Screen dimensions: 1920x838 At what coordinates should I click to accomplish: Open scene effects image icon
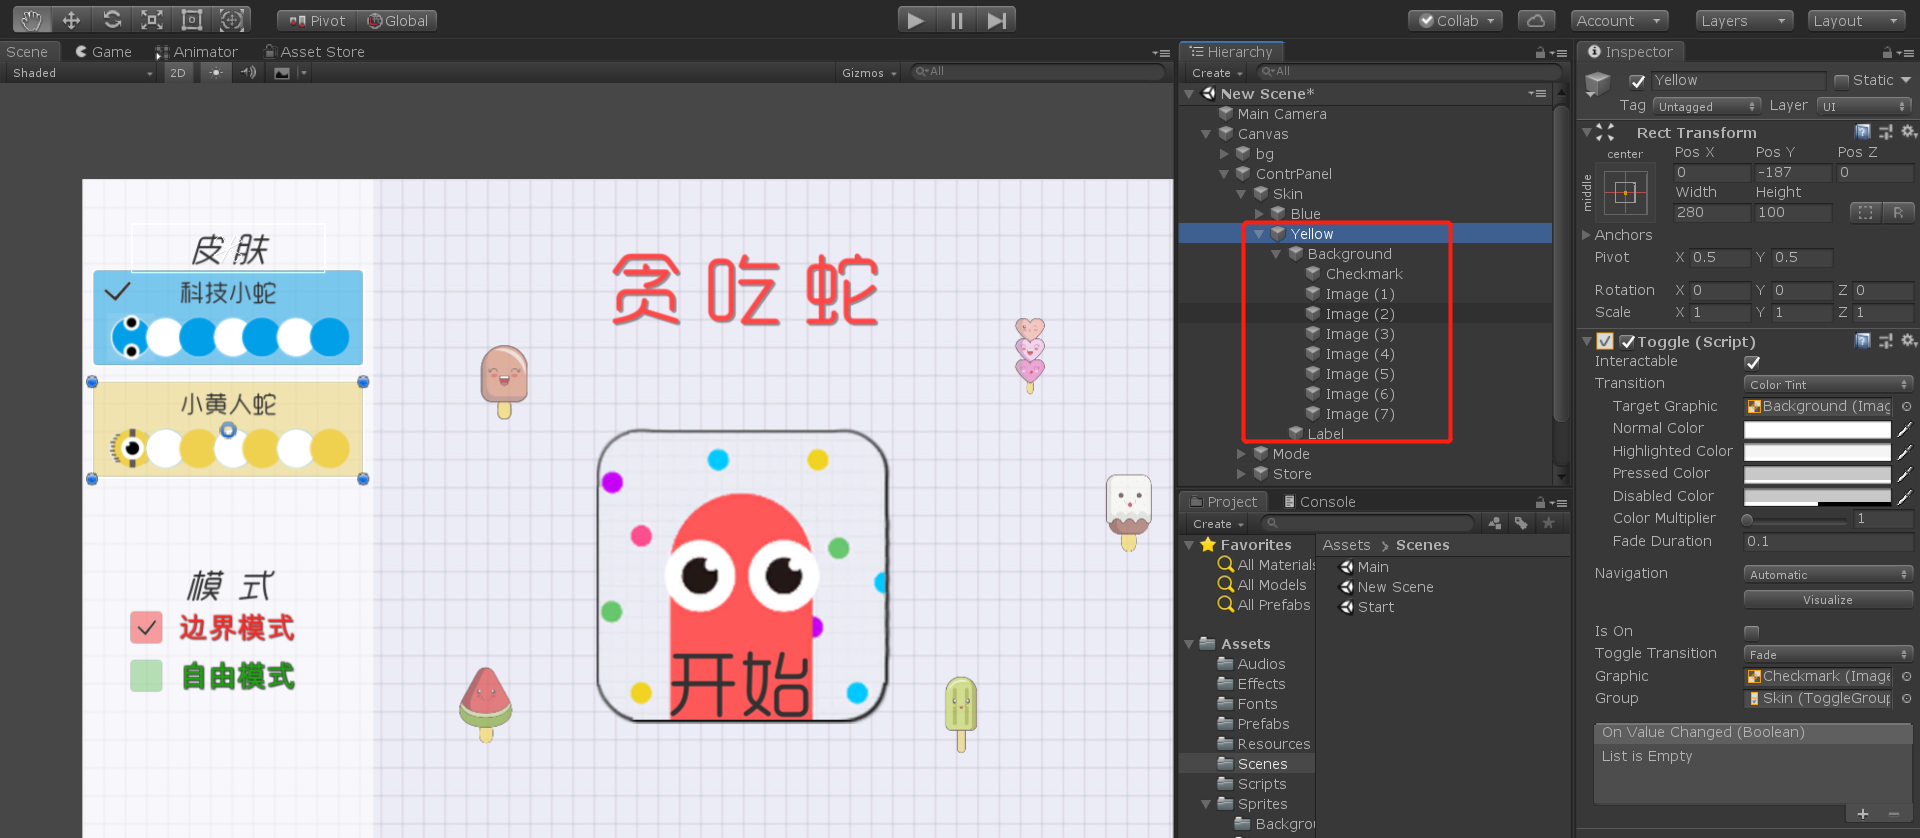coord(282,73)
